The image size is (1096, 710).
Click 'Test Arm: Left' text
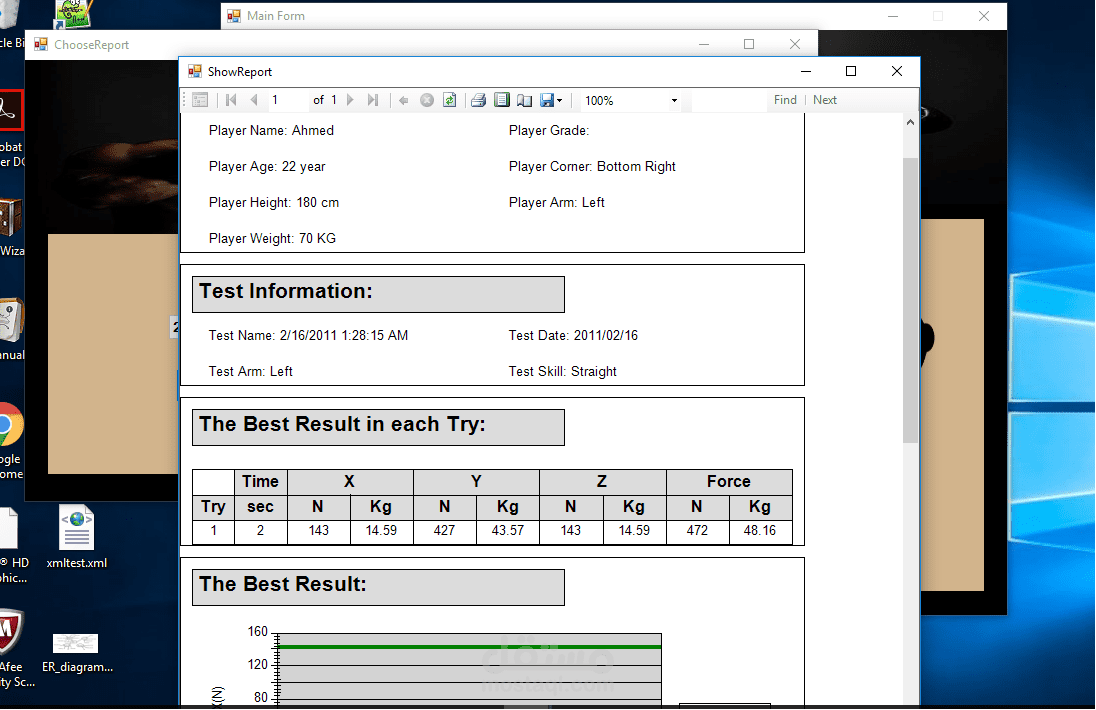point(250,372)
